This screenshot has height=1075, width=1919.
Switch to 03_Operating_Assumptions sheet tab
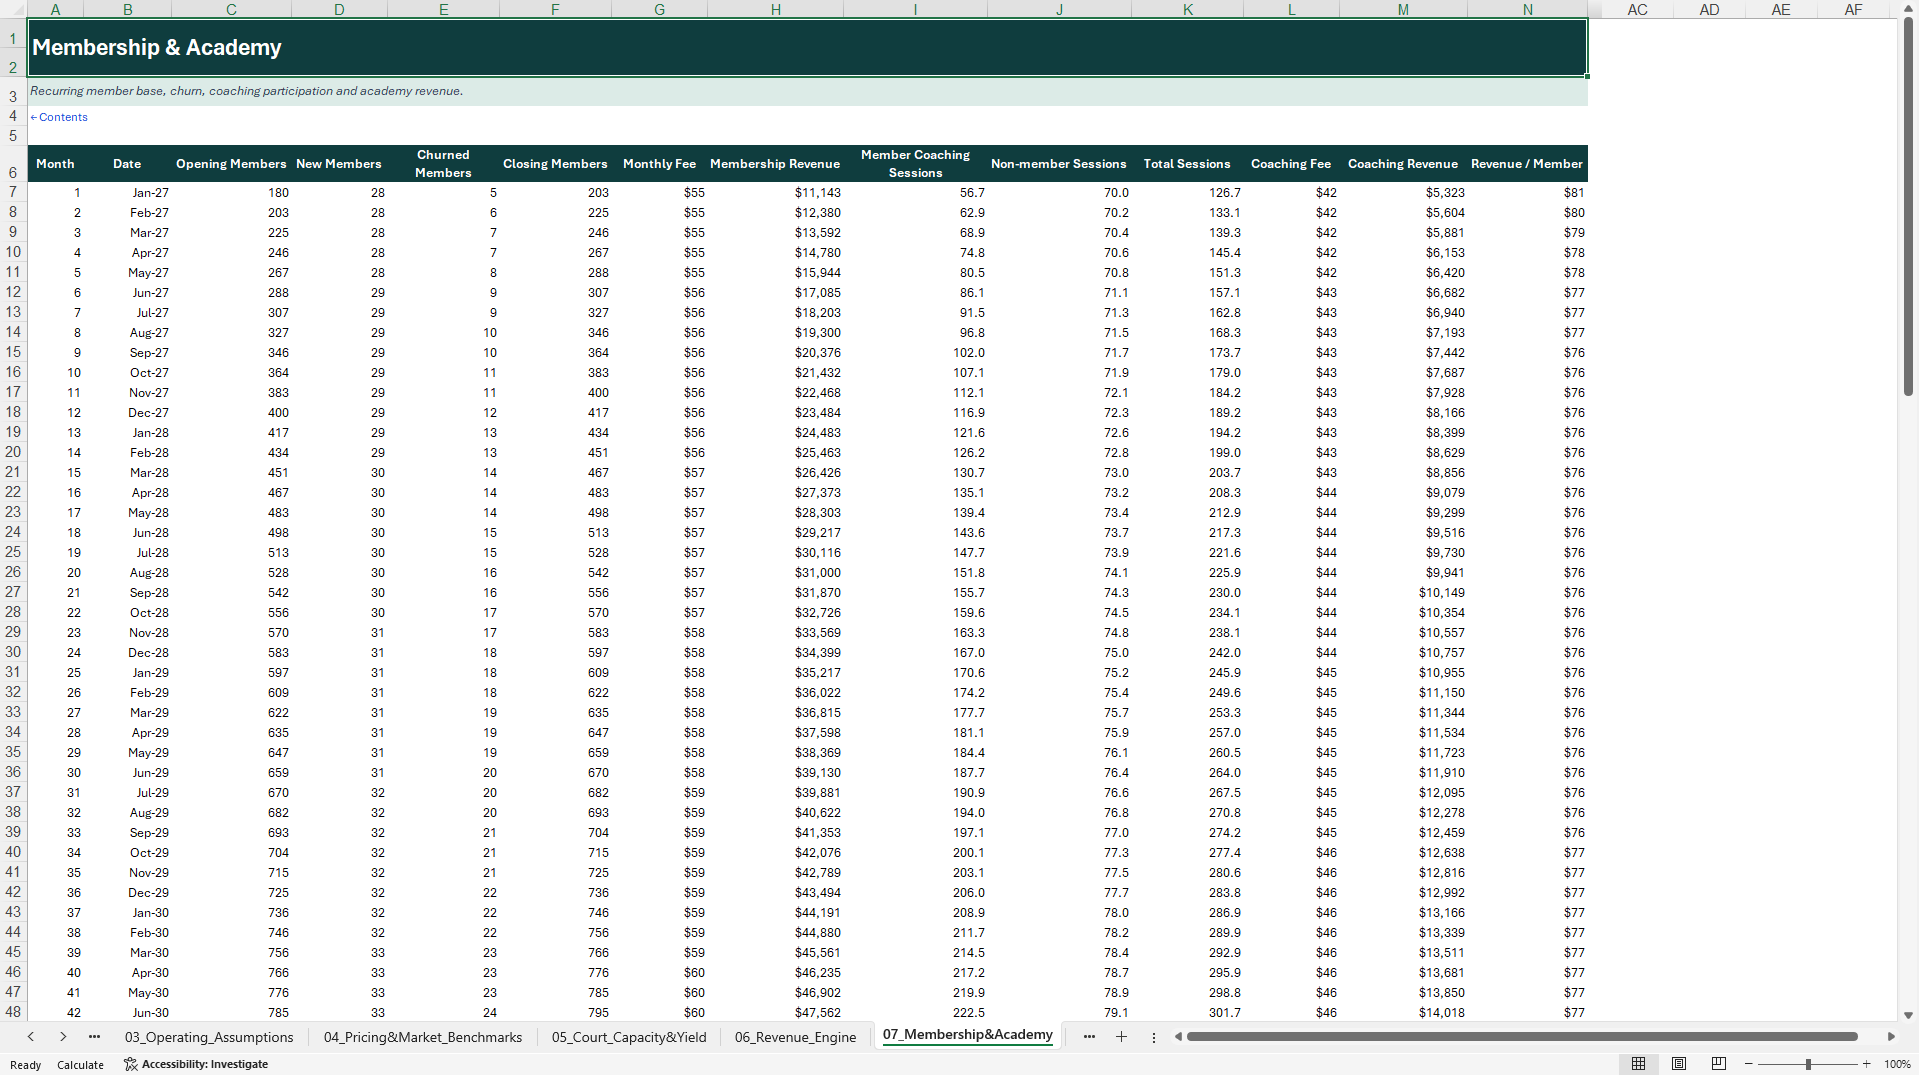coord(209,1037)
